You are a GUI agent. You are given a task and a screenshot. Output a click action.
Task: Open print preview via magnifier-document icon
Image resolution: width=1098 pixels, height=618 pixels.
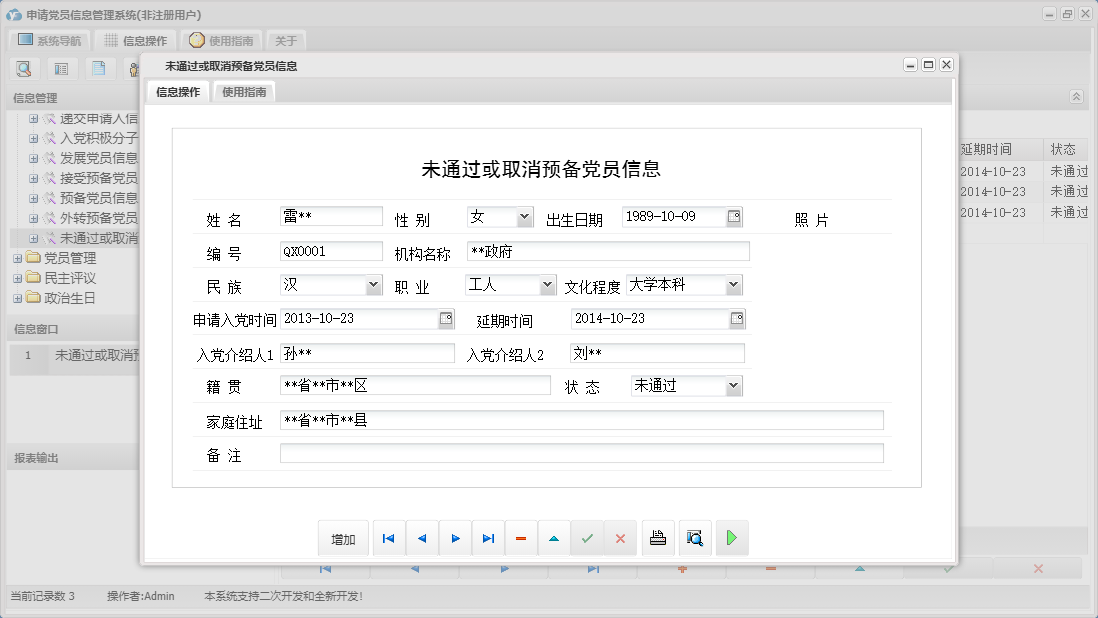tap(694, 538)
